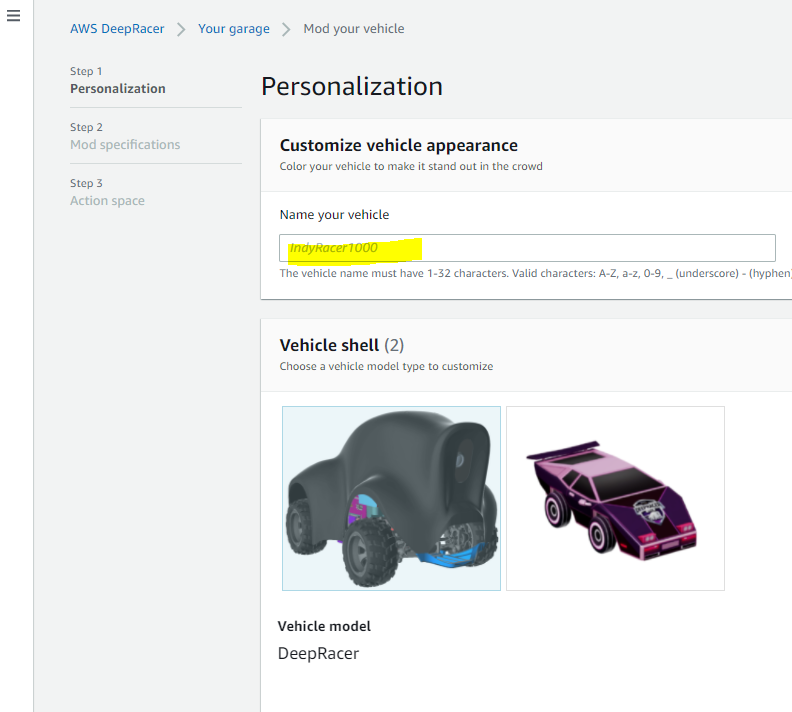Click the Name your vehicle label
The image size is (792, 712).
[334, 215]
